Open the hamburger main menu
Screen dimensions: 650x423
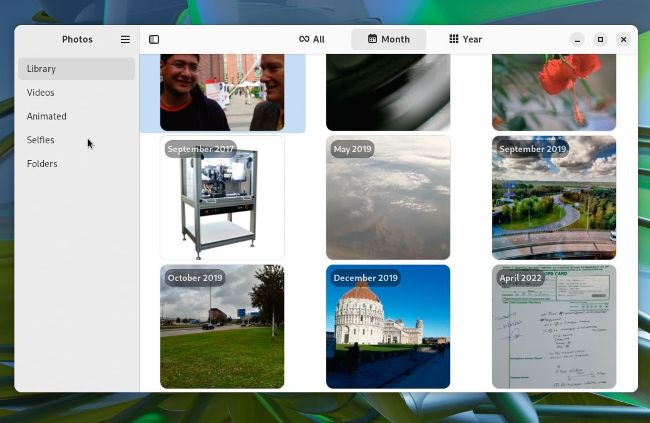click(125, 39)
